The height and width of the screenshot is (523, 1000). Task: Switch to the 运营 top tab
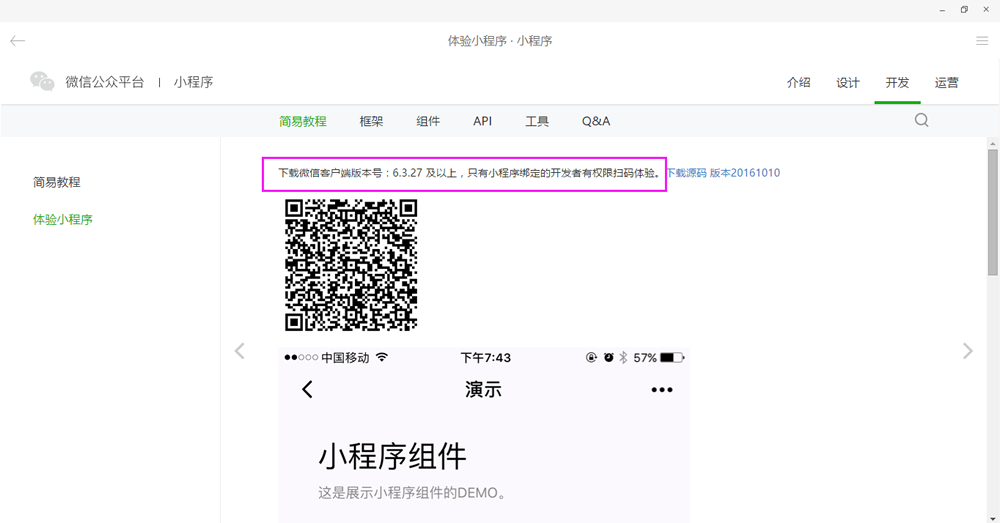click(x=946, y=83)
